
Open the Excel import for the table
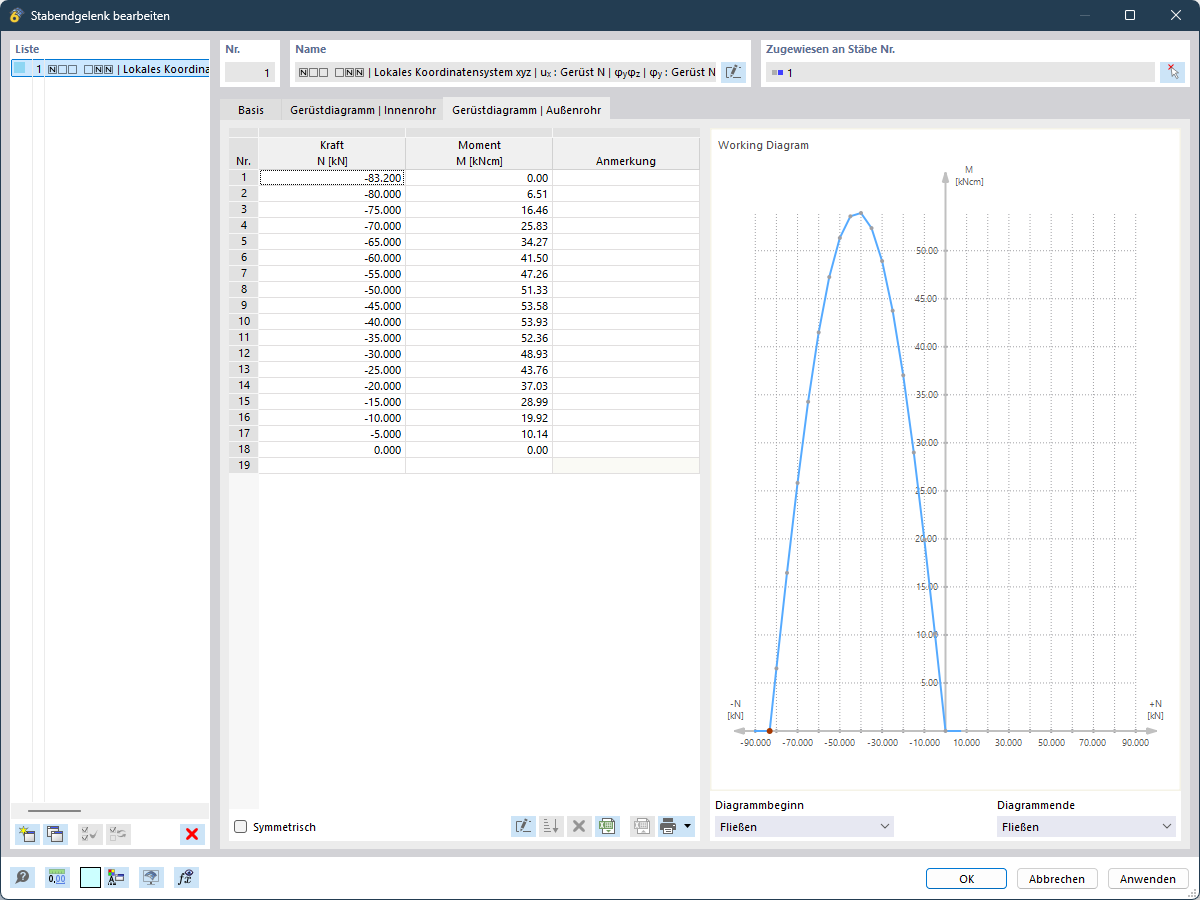[x=607, y=826]
